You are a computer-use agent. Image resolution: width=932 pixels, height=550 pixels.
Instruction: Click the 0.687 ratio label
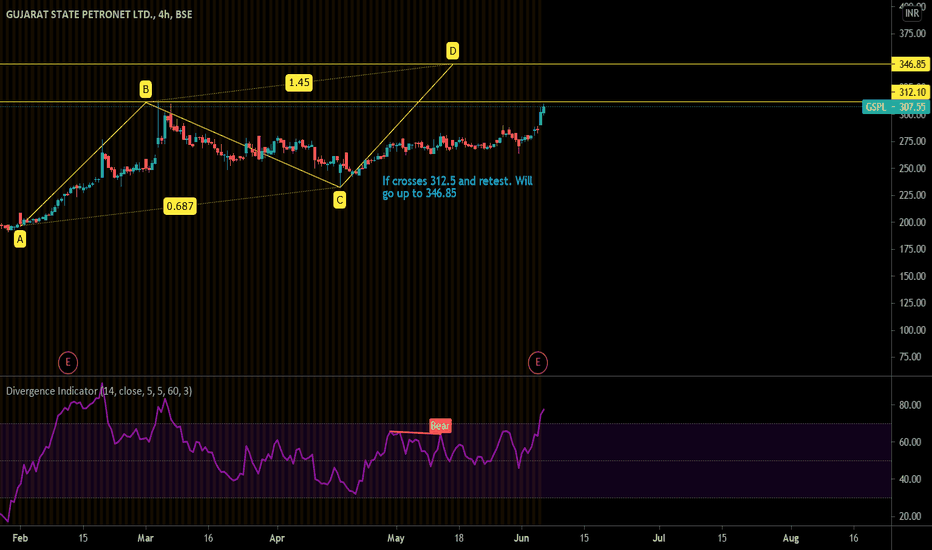(180, 206)
